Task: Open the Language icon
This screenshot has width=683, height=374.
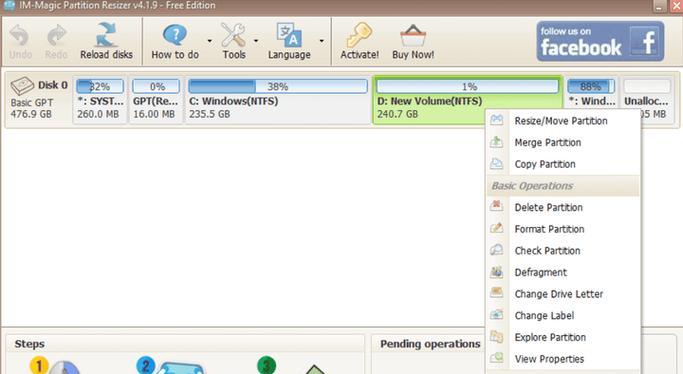Action: click(289, 35)
